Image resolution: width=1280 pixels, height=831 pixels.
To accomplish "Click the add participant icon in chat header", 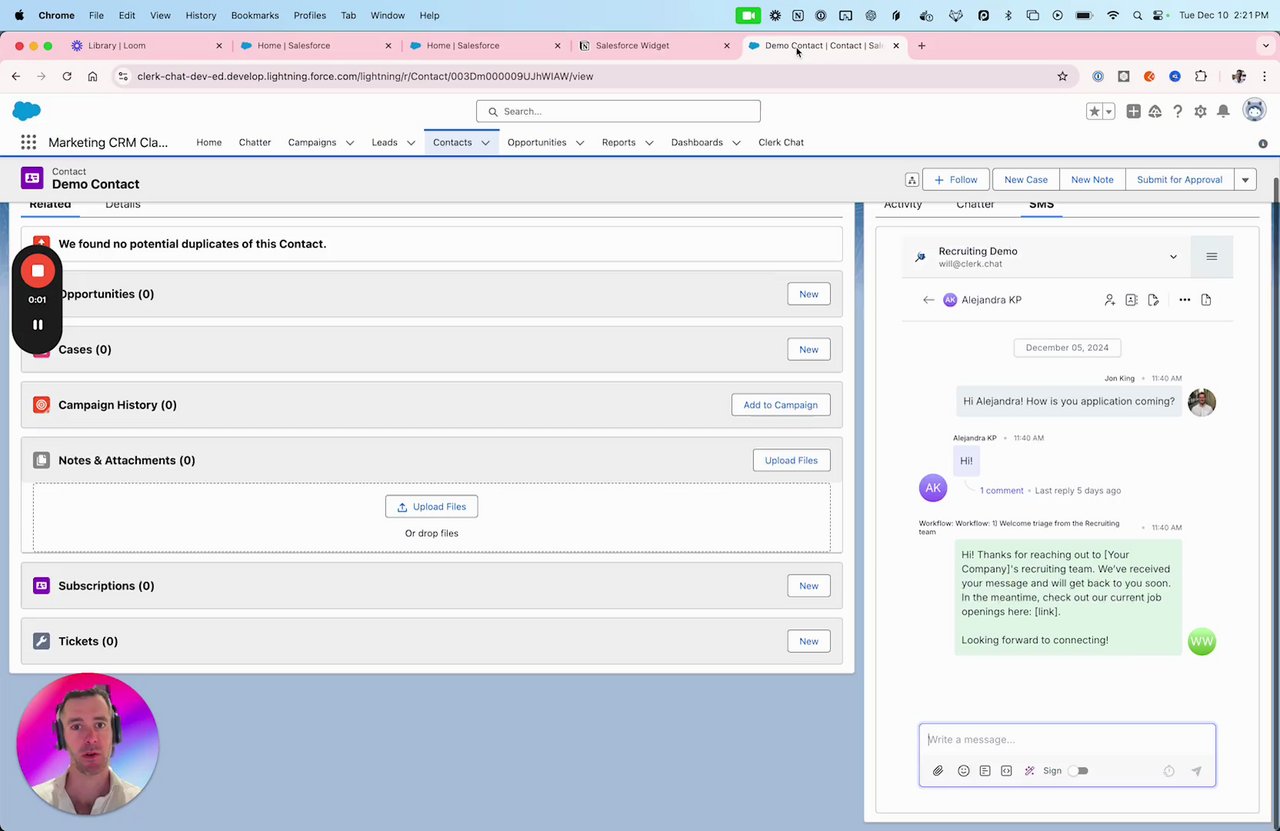I will 1110,300.
